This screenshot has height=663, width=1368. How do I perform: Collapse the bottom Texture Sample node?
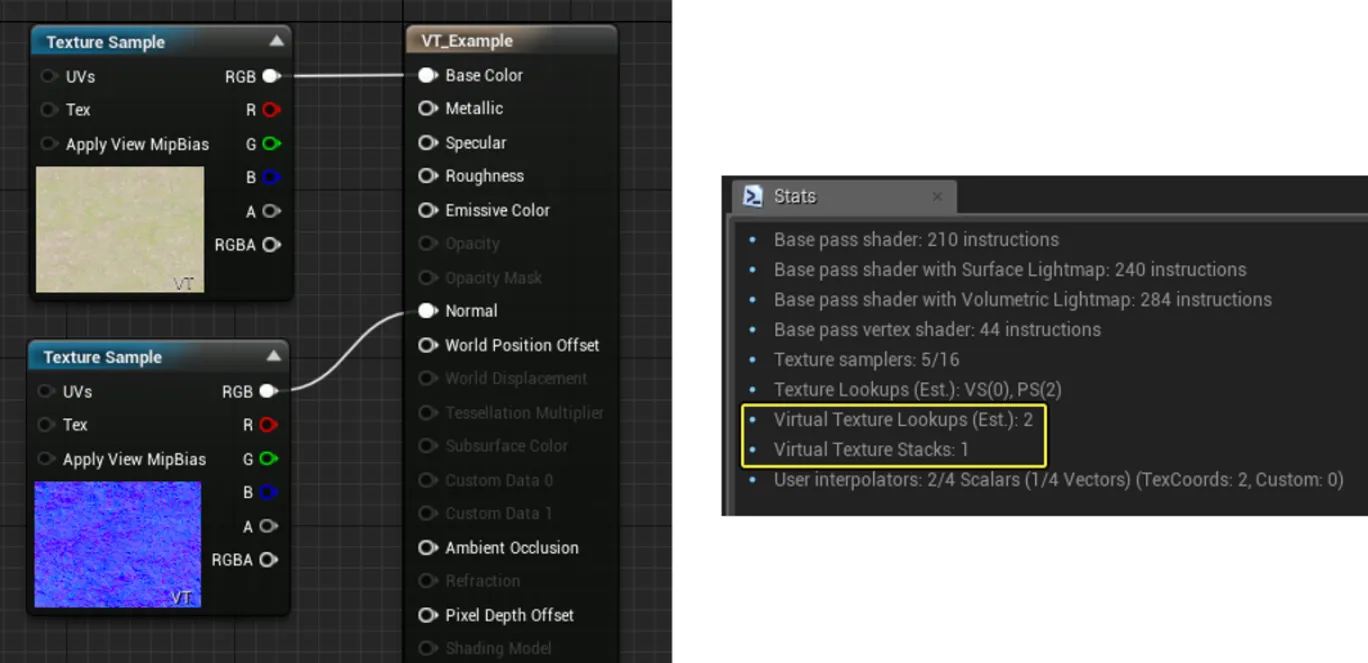273,356
